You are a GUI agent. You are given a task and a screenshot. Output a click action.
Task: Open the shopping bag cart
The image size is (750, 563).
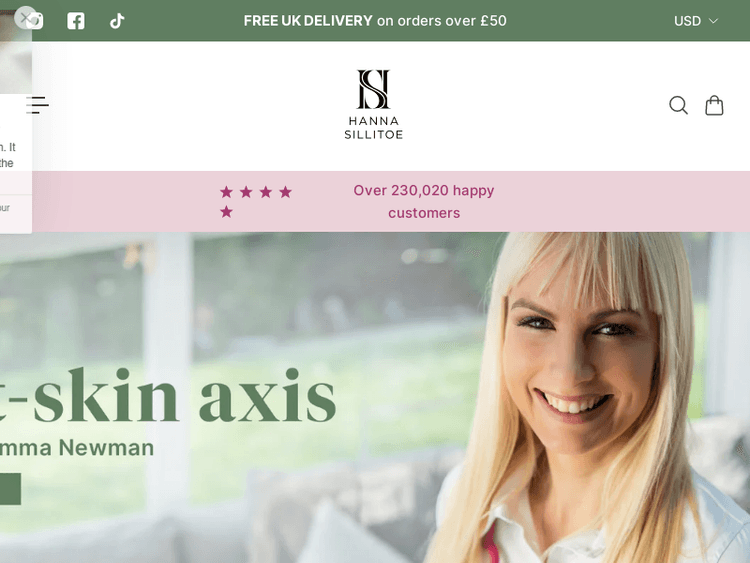click(714, 105)
